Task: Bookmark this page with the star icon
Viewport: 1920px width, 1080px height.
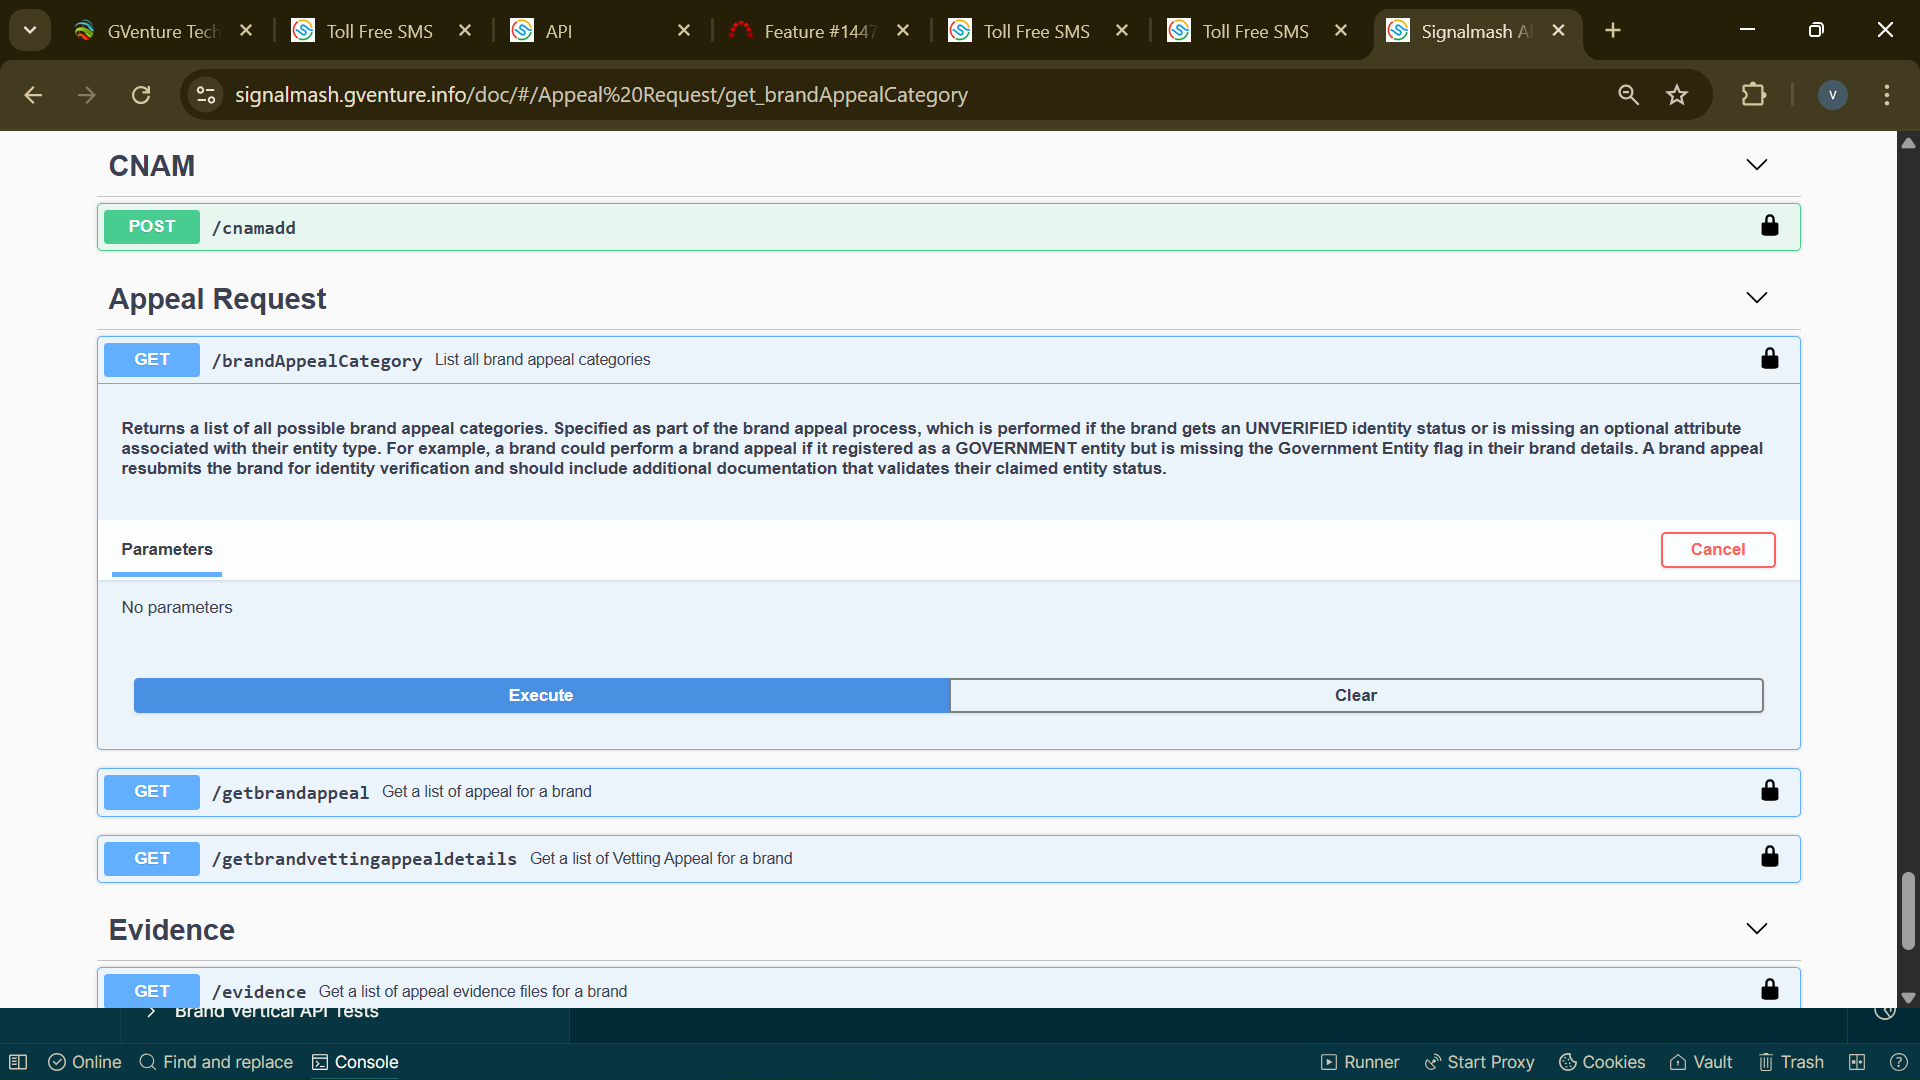Action: (x=1677, y=95)
